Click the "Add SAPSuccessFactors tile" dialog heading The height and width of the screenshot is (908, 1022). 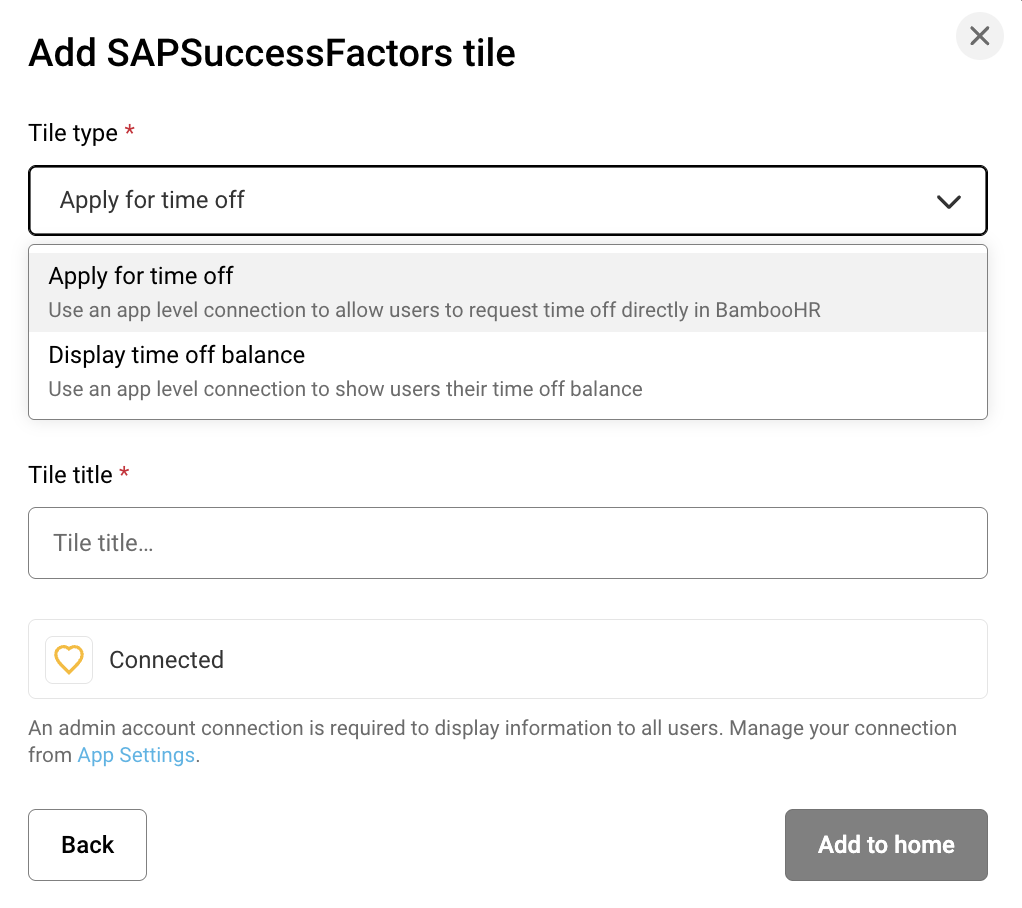pos(272,52)
